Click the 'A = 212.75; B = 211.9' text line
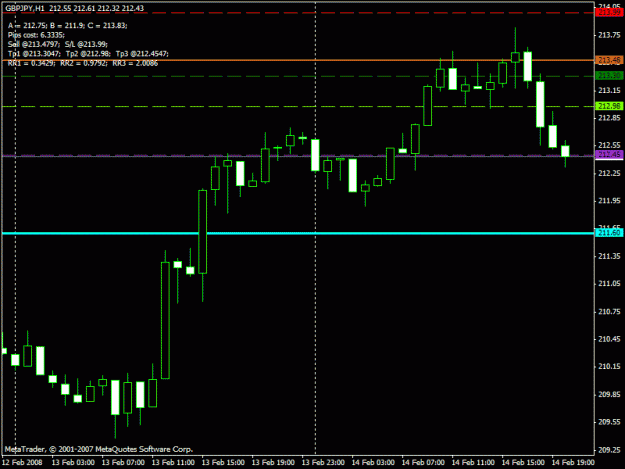625x469 pixels. coord(67,26)
